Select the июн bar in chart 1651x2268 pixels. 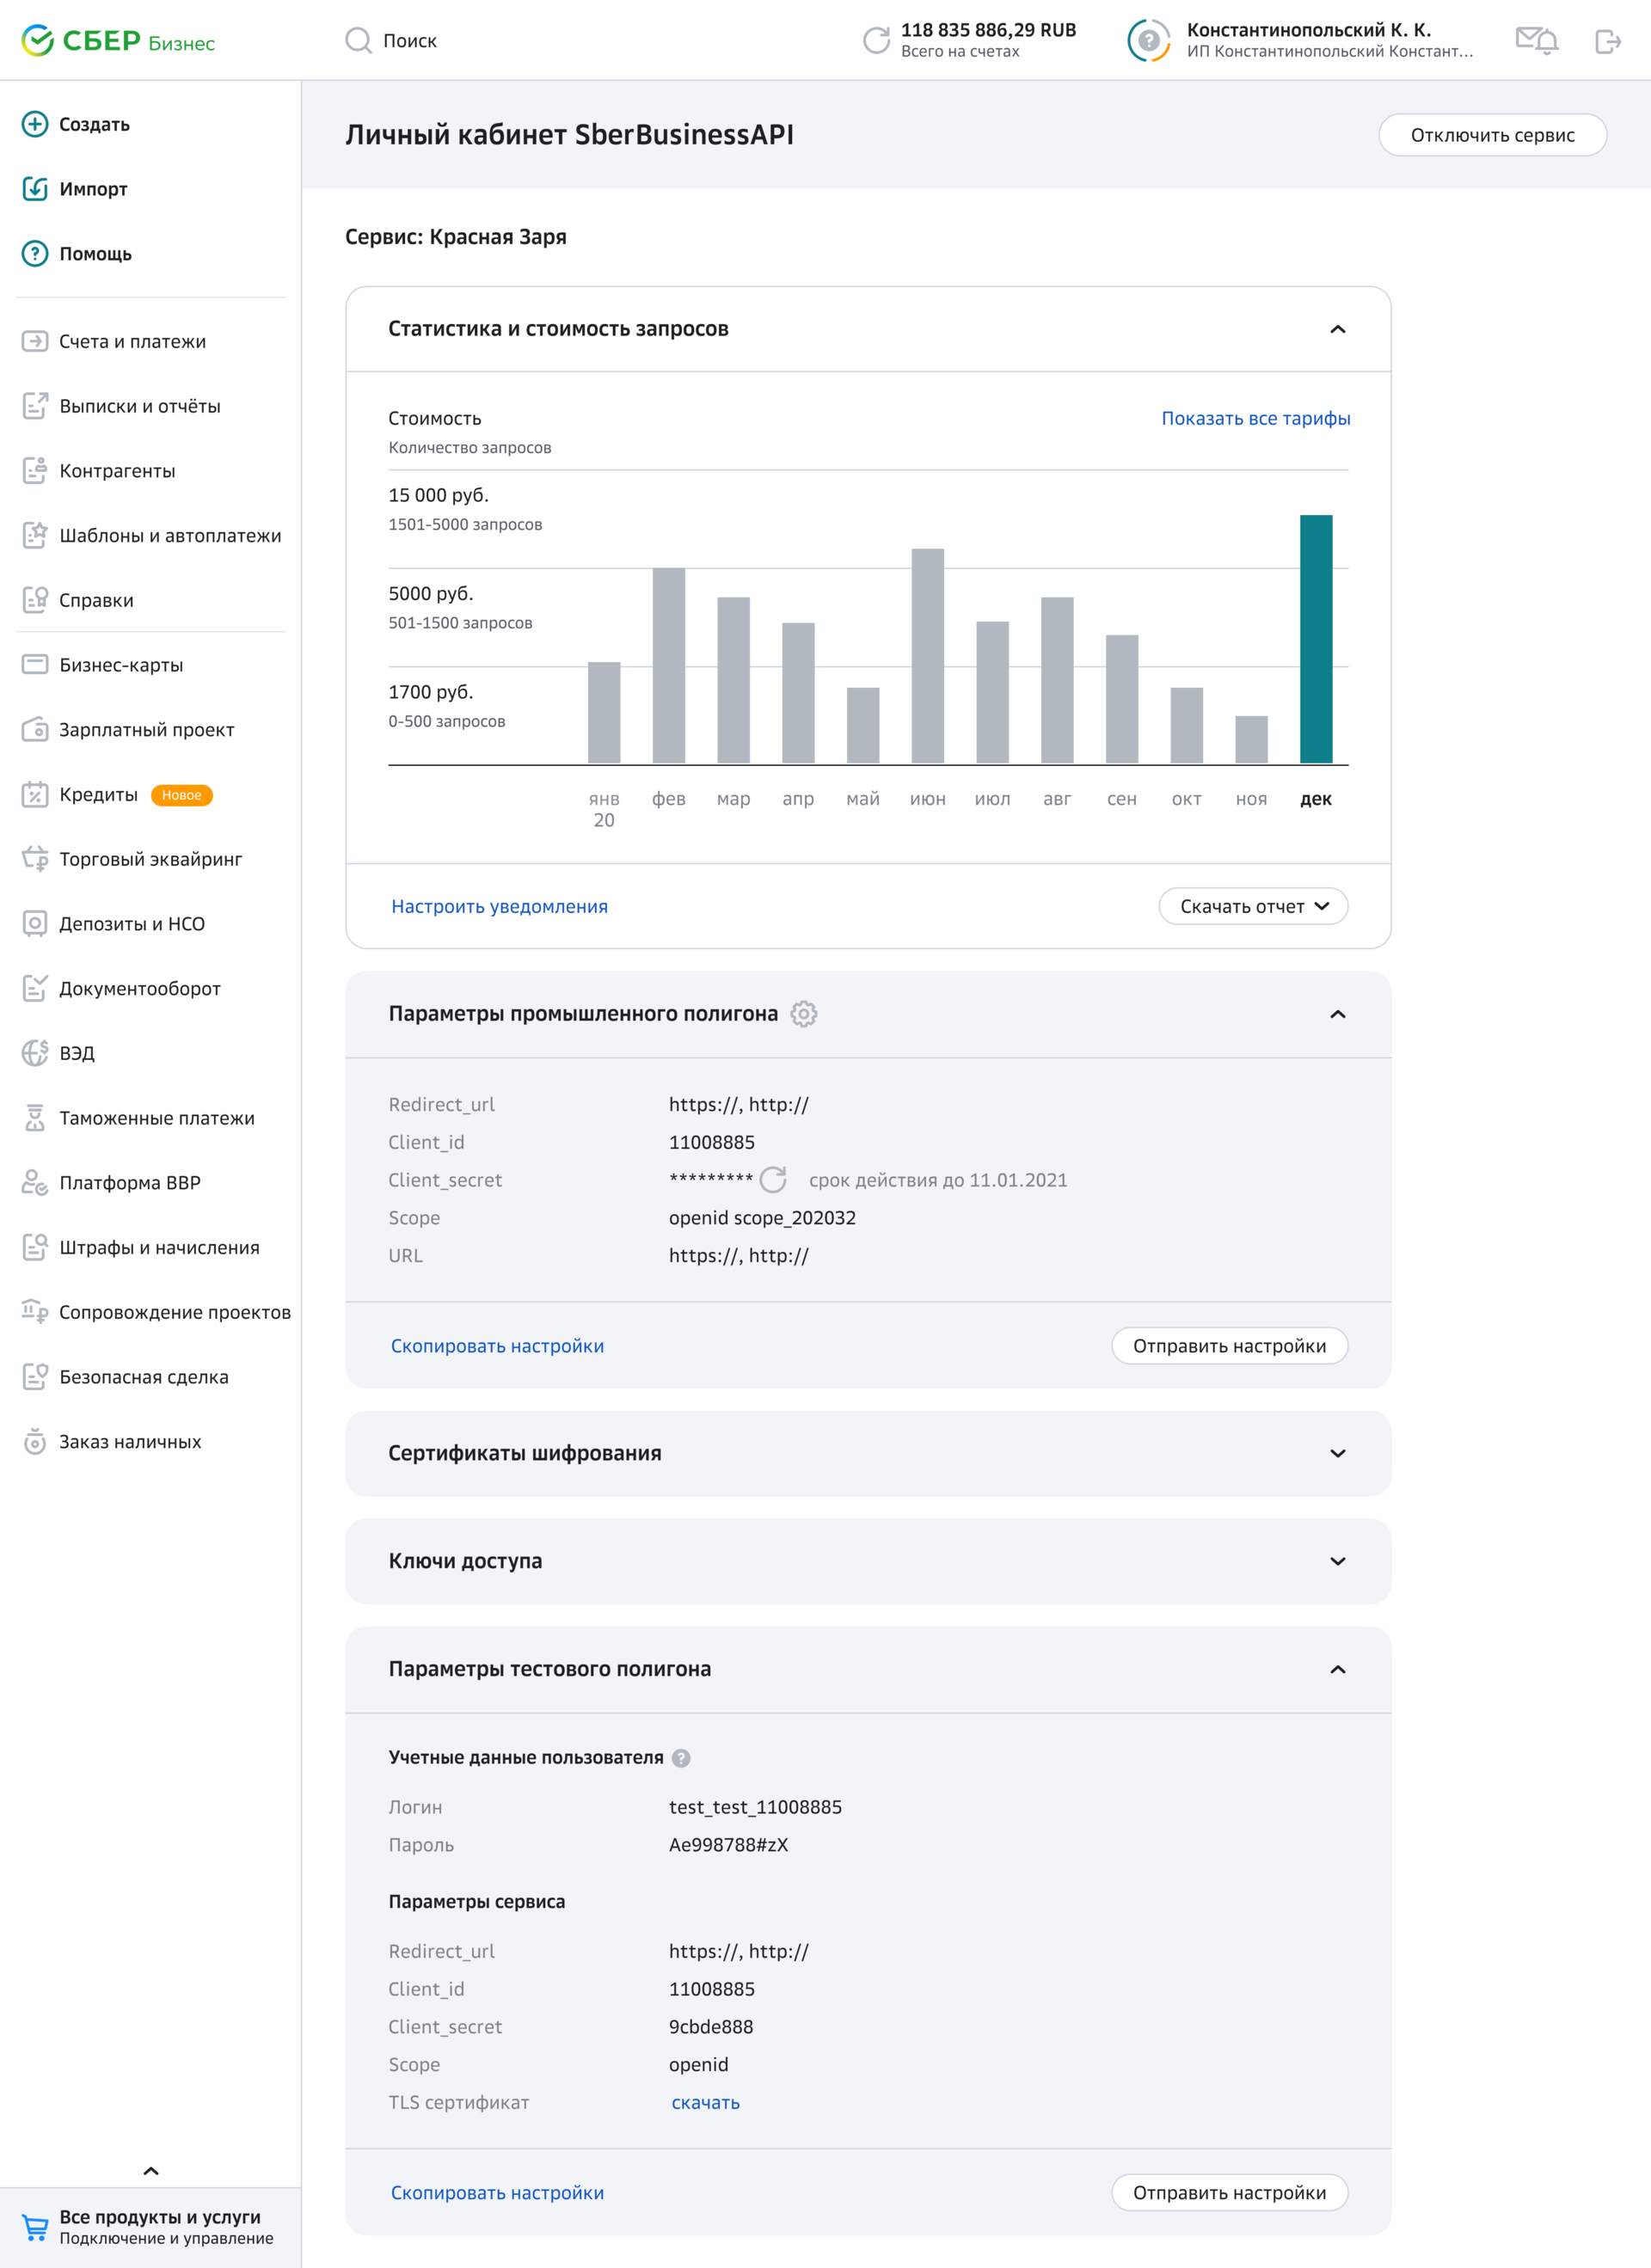pos(927,656)
